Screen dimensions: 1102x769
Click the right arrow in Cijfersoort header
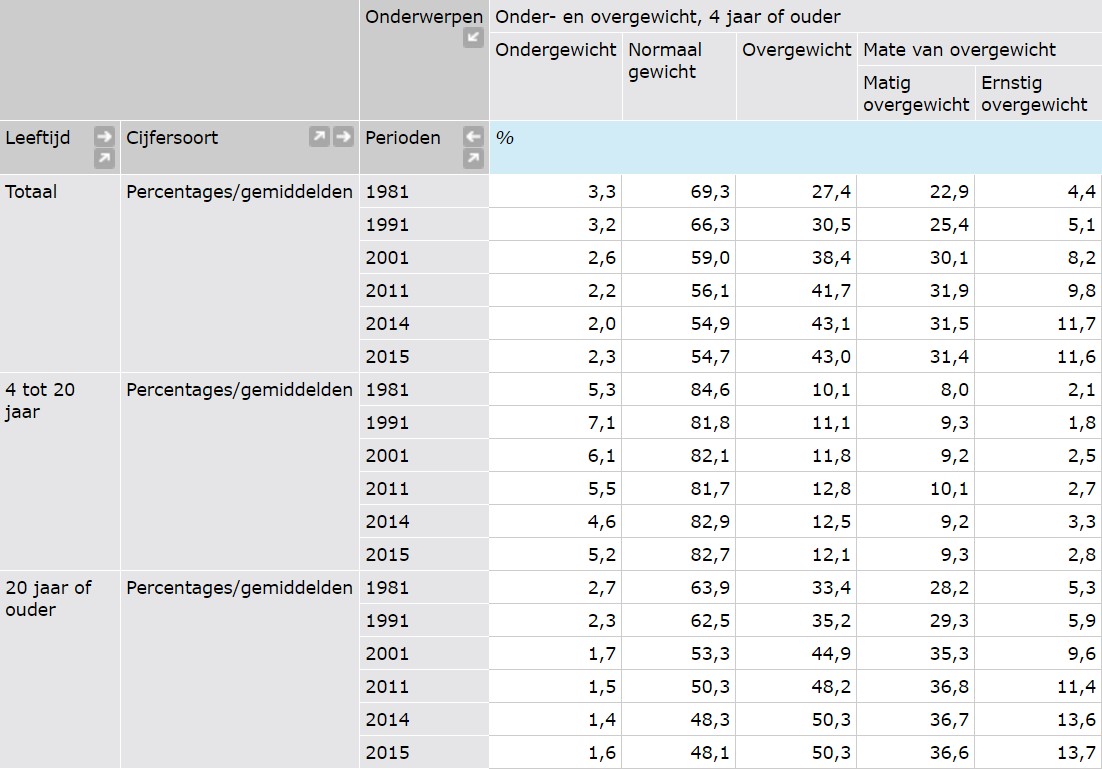(344, 137)
